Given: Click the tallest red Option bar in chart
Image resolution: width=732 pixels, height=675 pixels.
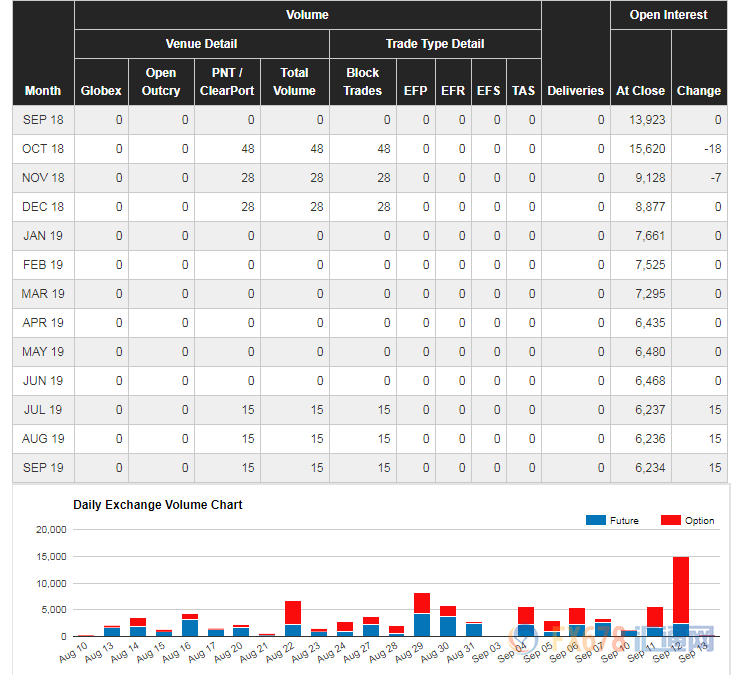Looking at the screenshot, I should coord(681,589).
